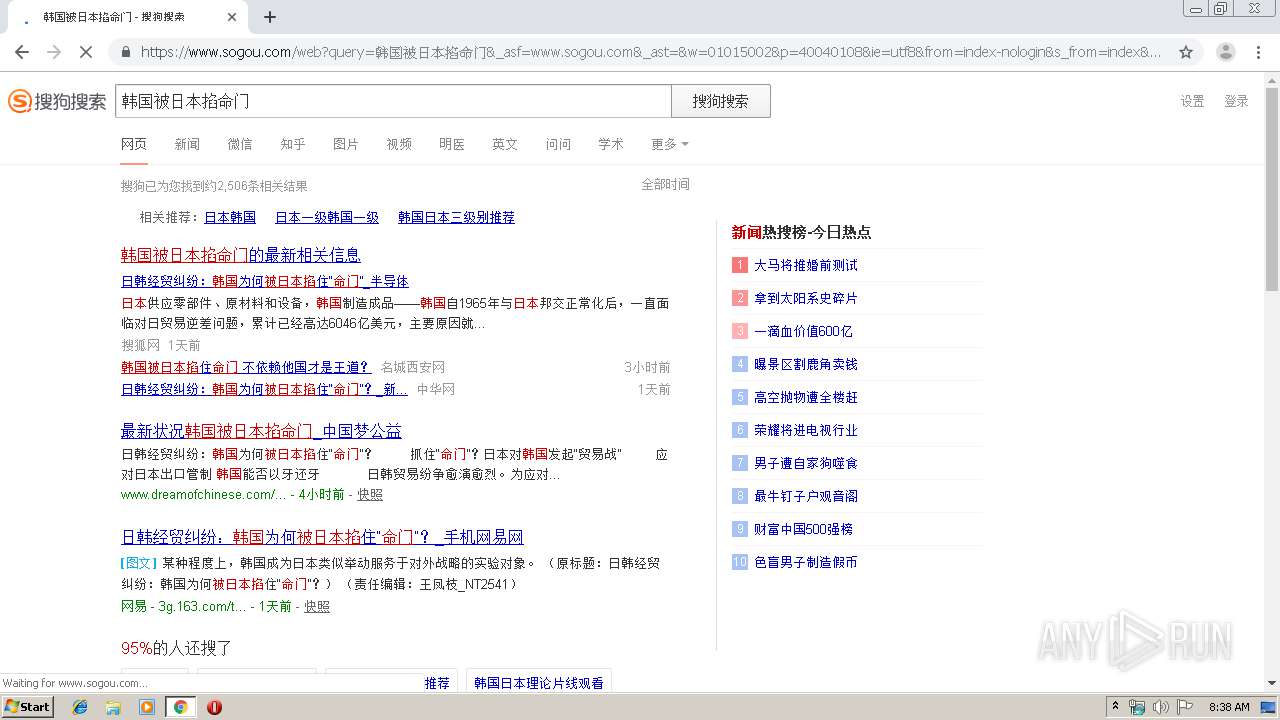Screen dimensions: 1280x720
Task: Open Windows Start menu
Action: coord(28,706)
